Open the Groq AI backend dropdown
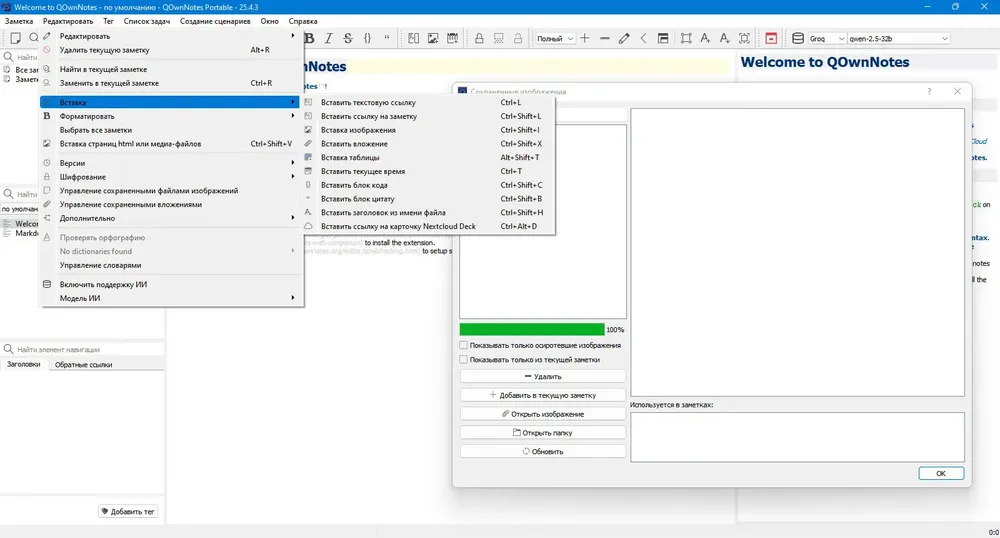 827,38
